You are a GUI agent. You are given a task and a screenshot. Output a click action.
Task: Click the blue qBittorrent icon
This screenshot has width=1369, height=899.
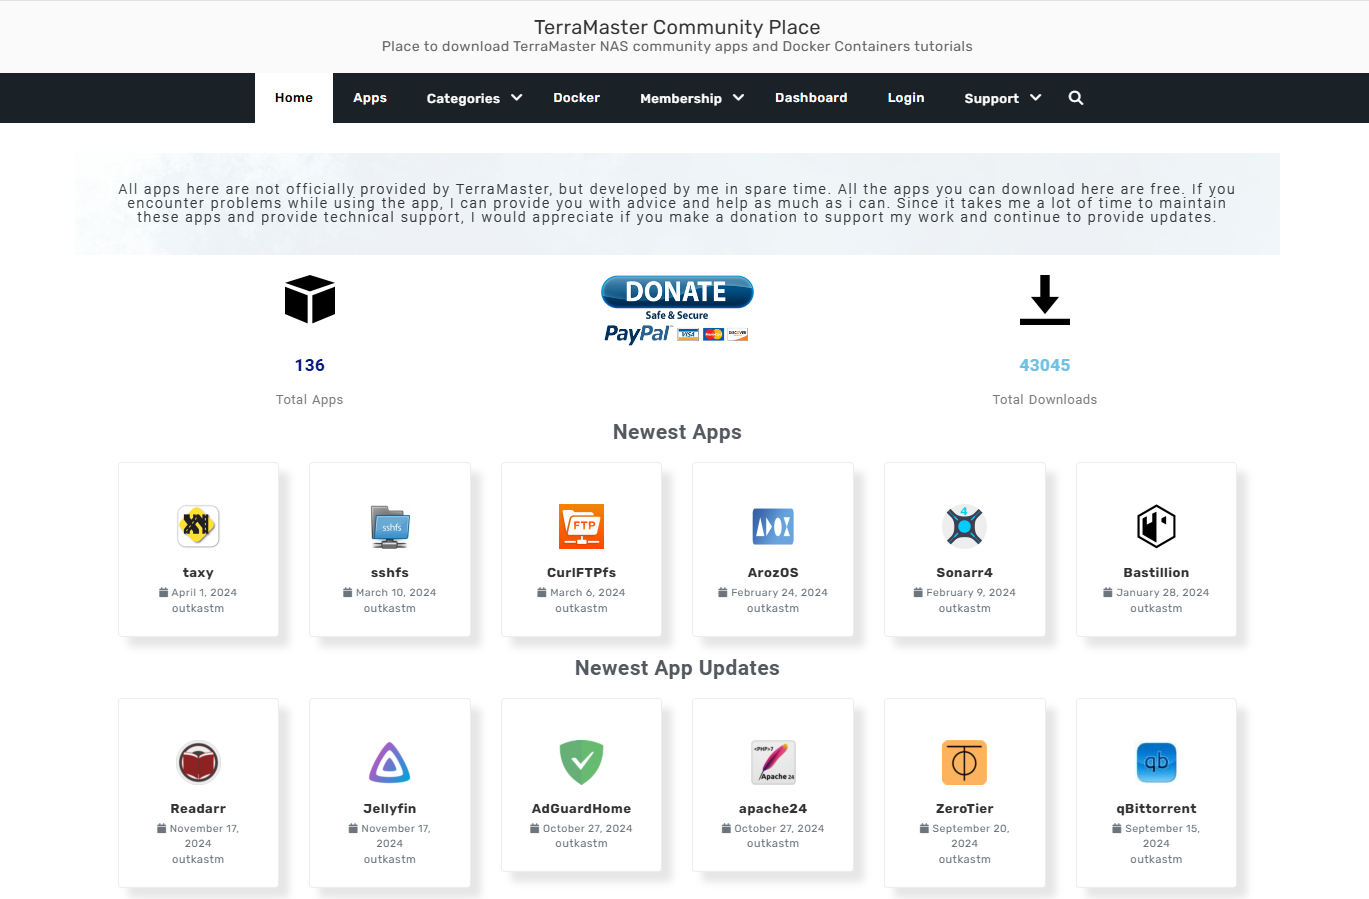pyautogui.click(x=1156, y=762)
